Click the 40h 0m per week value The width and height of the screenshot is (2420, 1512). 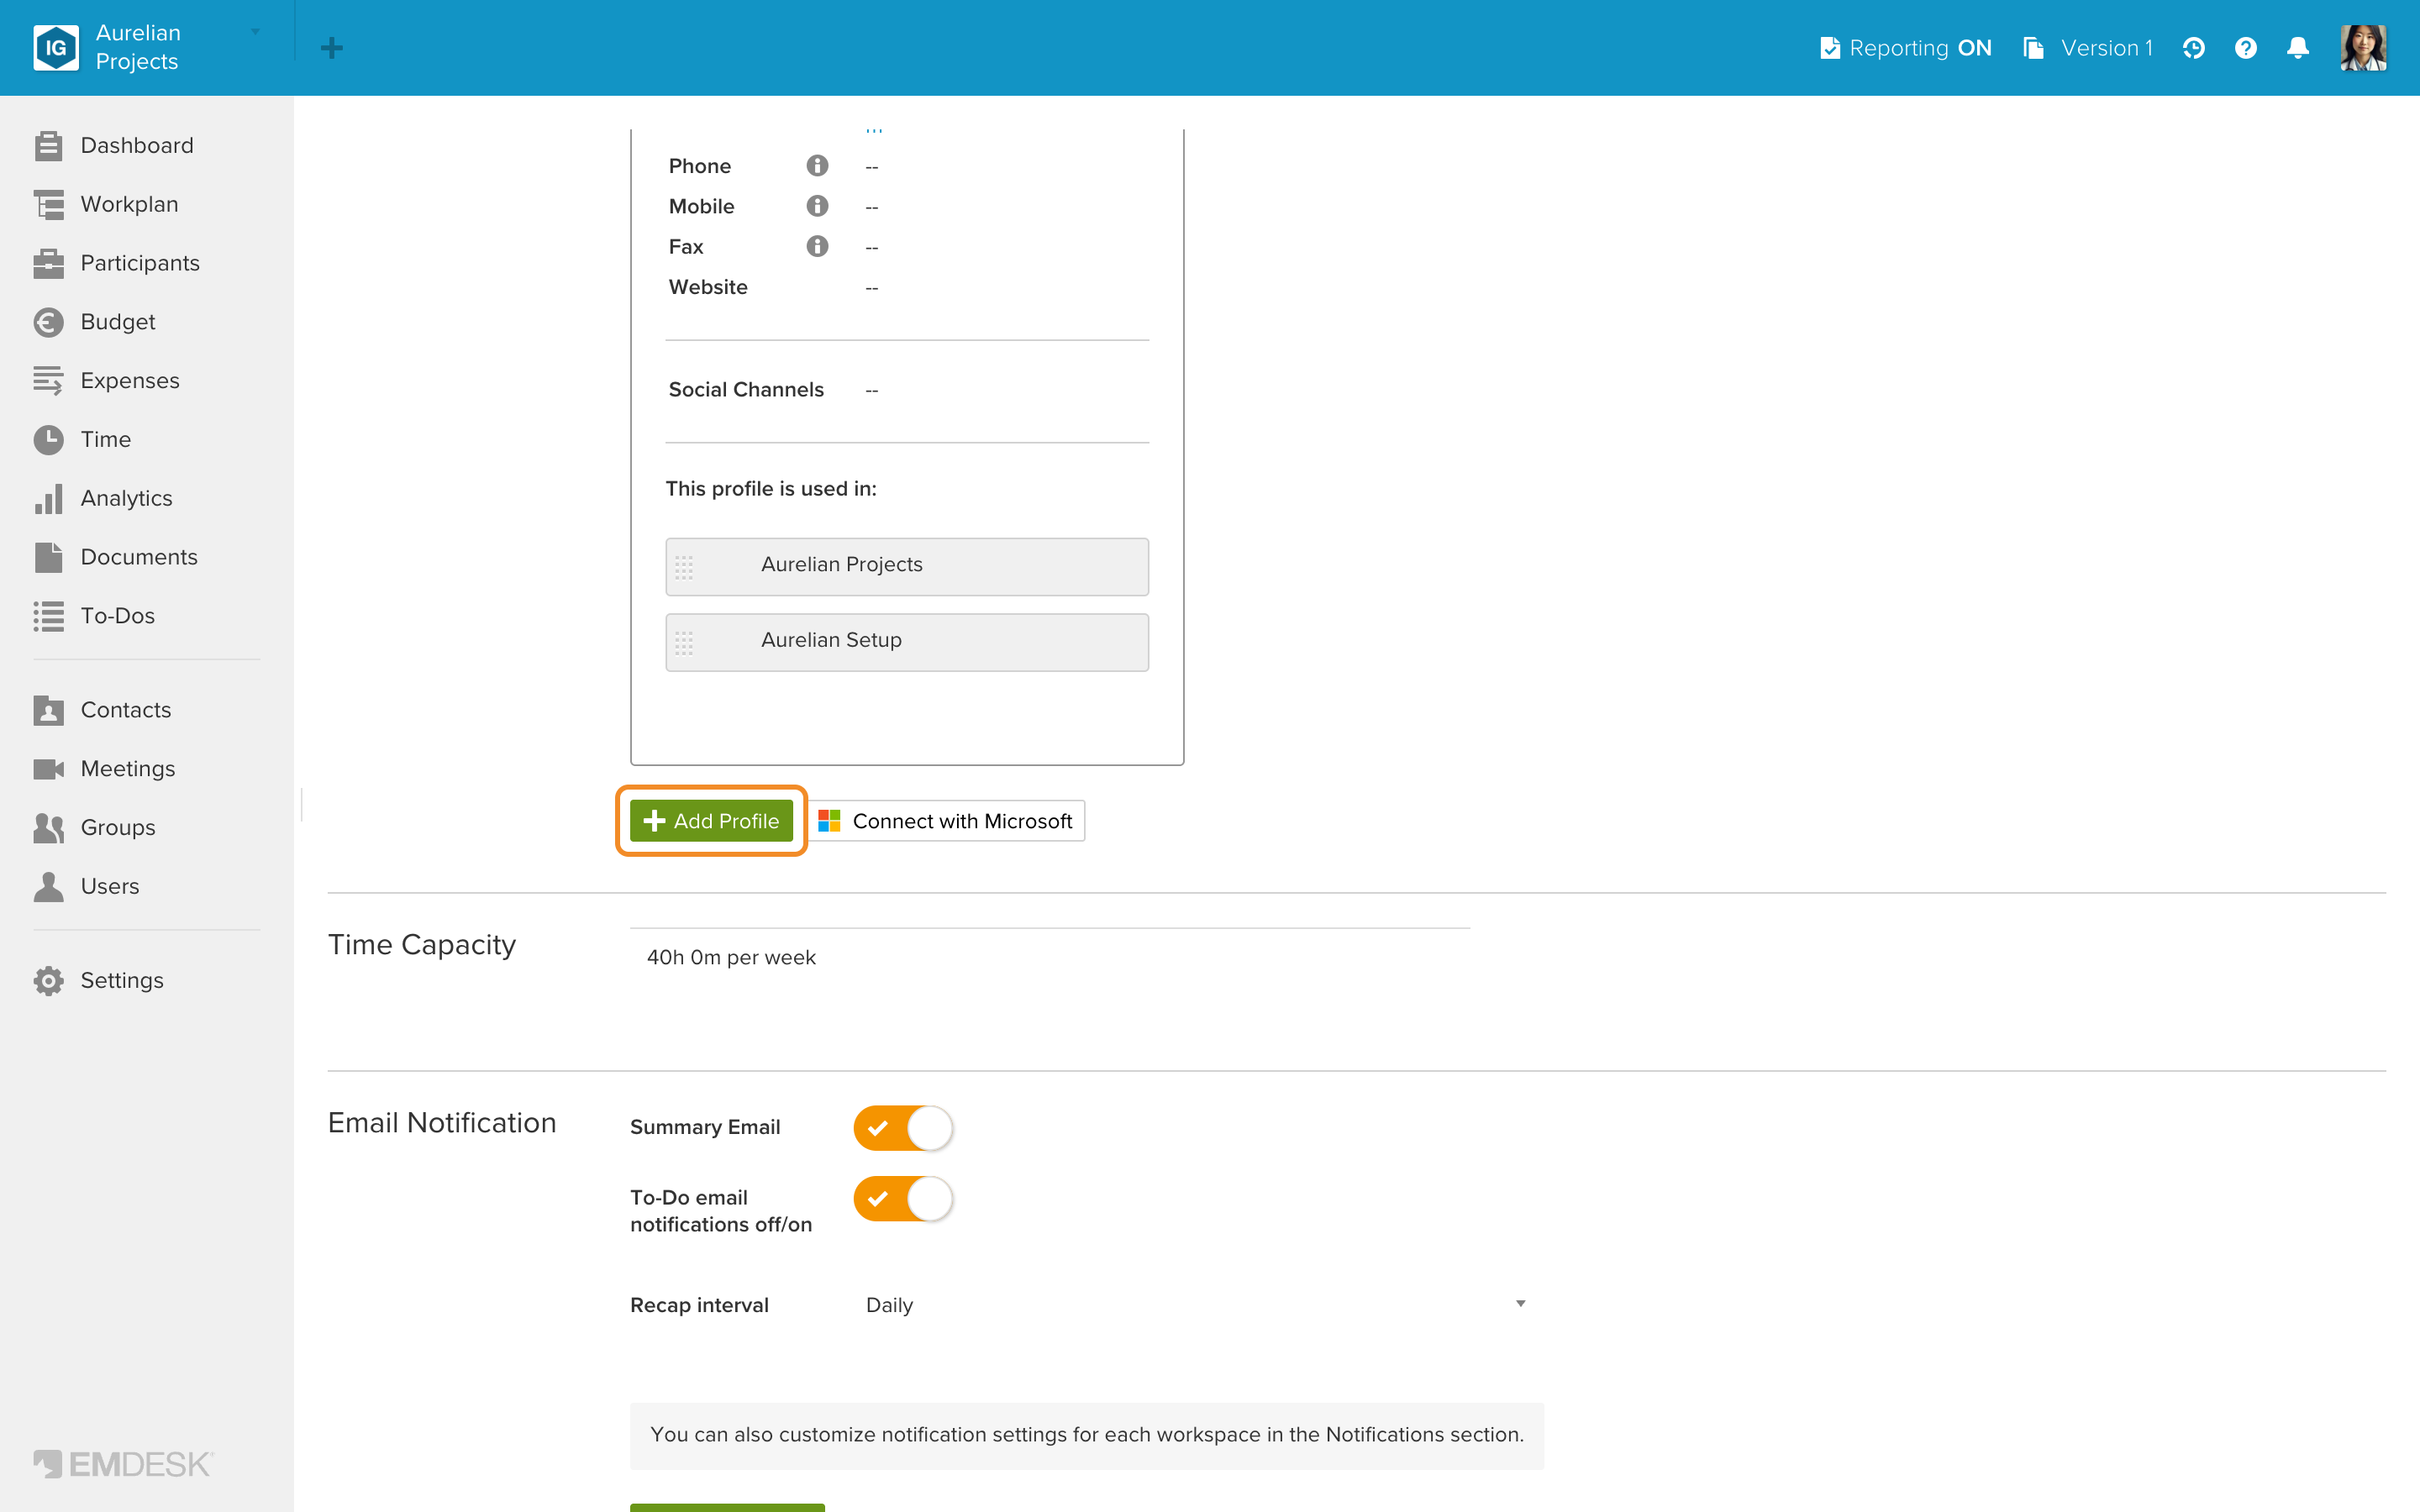(731, 958)
